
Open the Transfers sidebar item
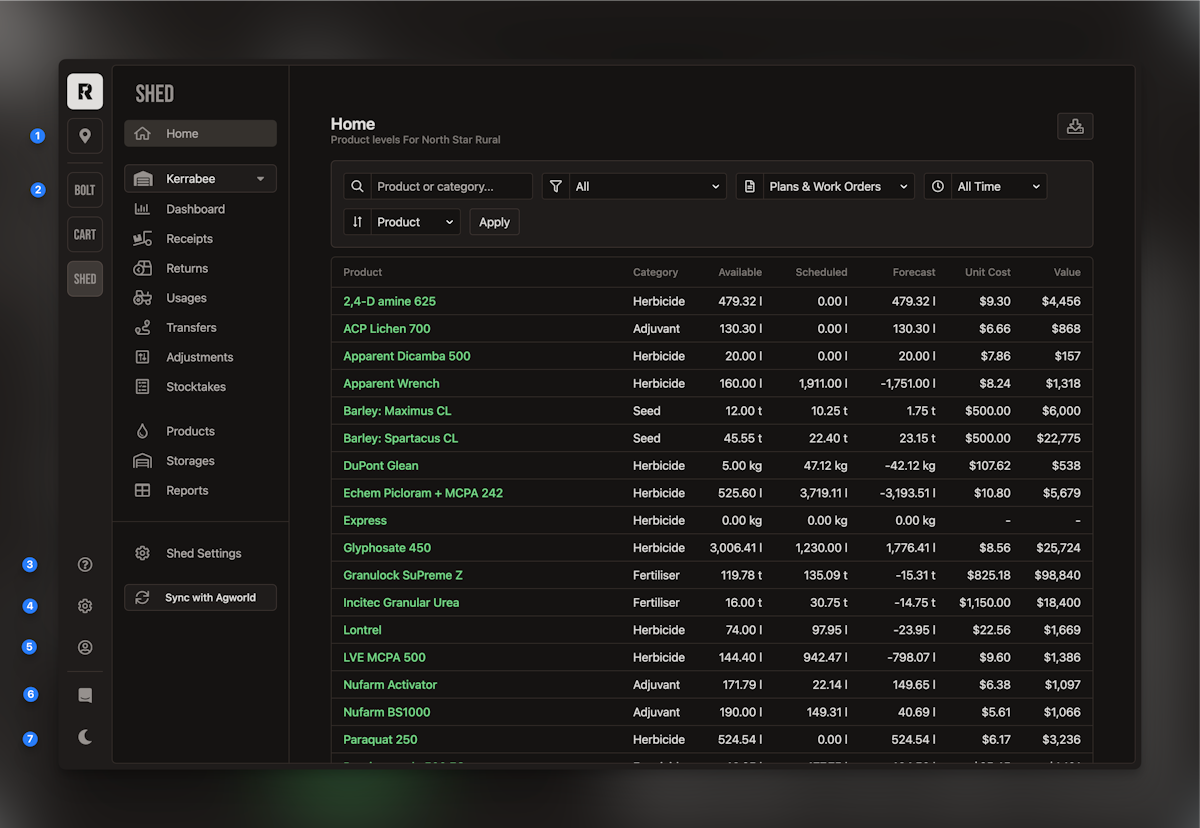[191, 328]
